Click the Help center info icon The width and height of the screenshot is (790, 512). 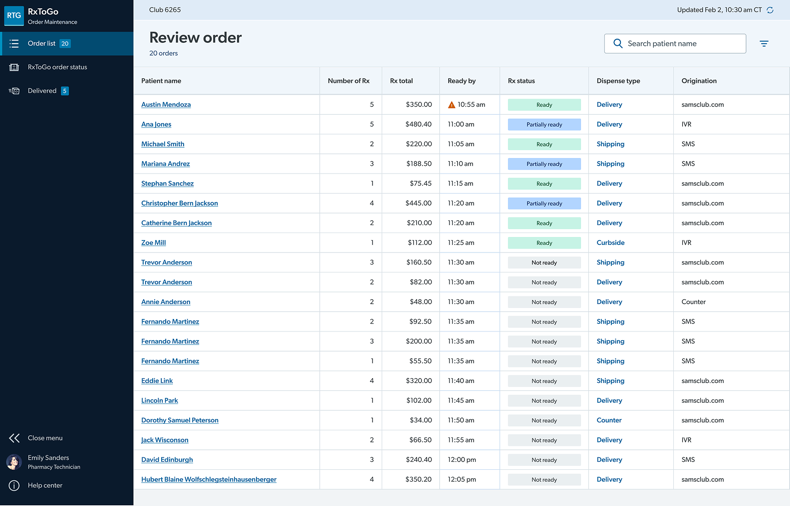click(x=14, y=485)
